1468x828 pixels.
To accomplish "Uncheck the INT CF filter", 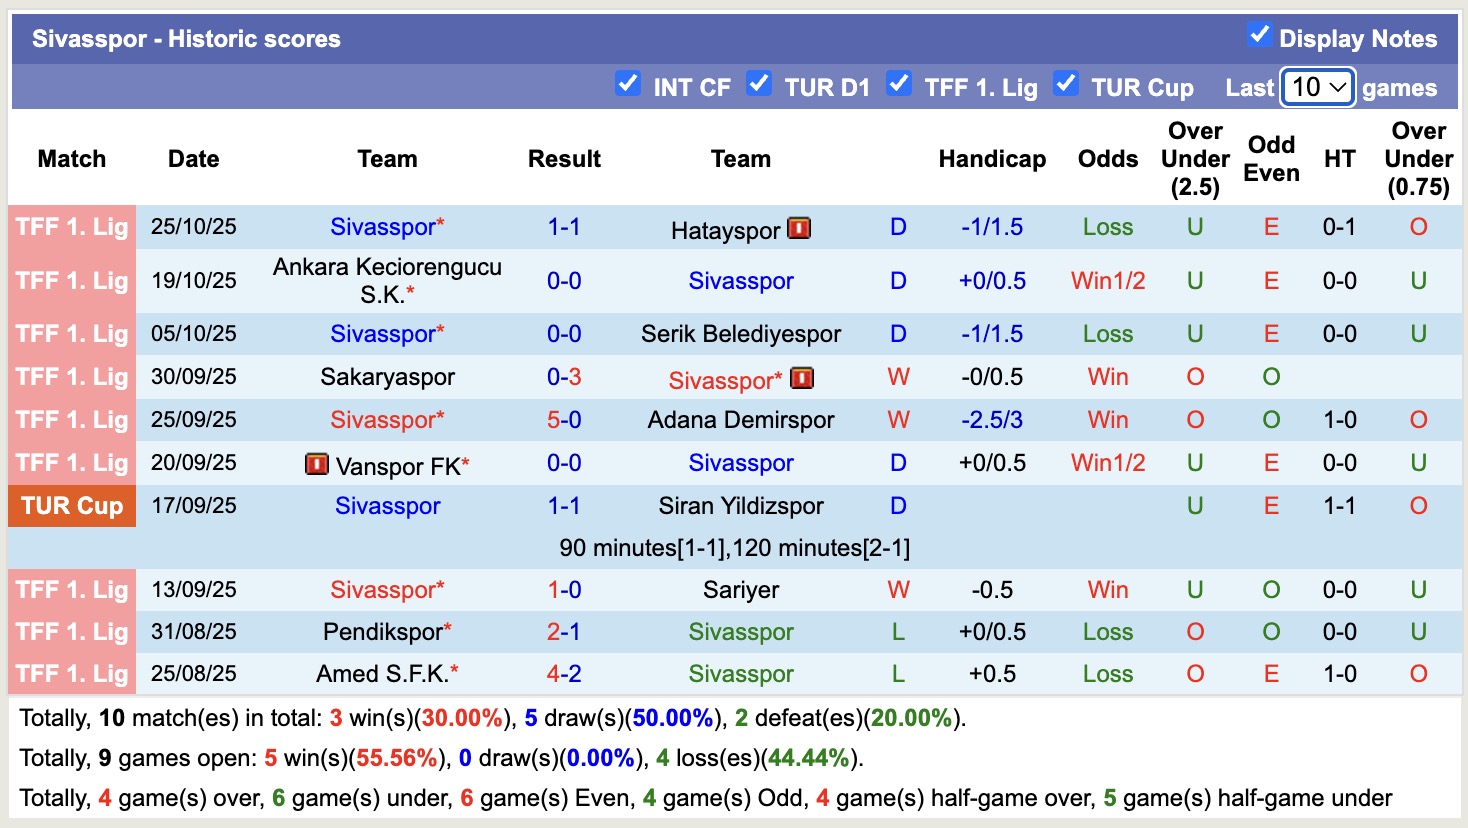I will (628, 85).
